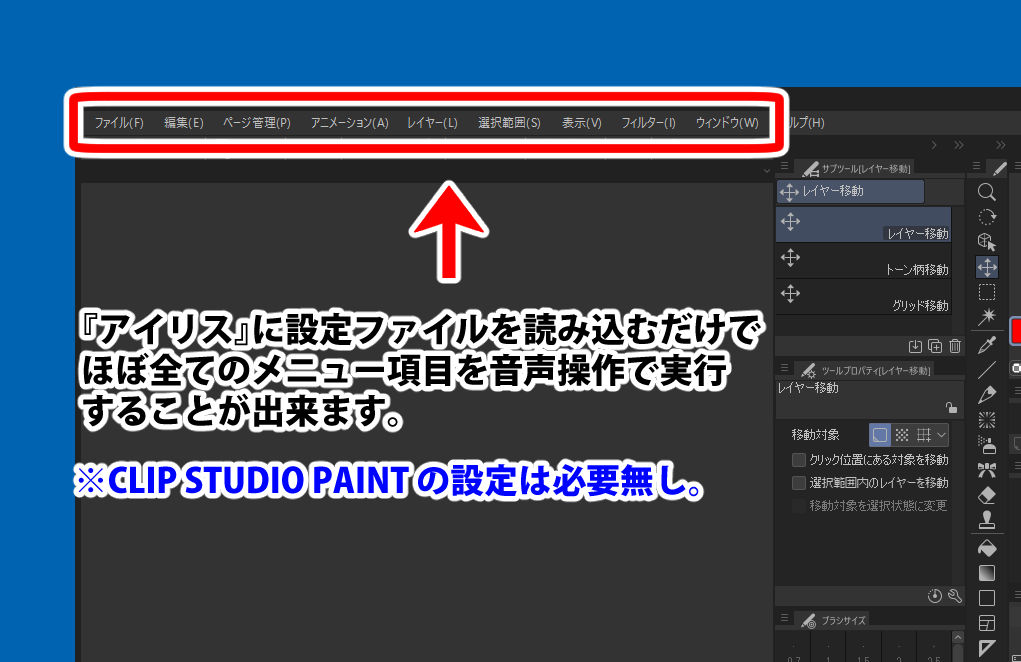The image size is (1021, 662).
Task: Select the Frame border panel tool
Action: coord(986,623)
